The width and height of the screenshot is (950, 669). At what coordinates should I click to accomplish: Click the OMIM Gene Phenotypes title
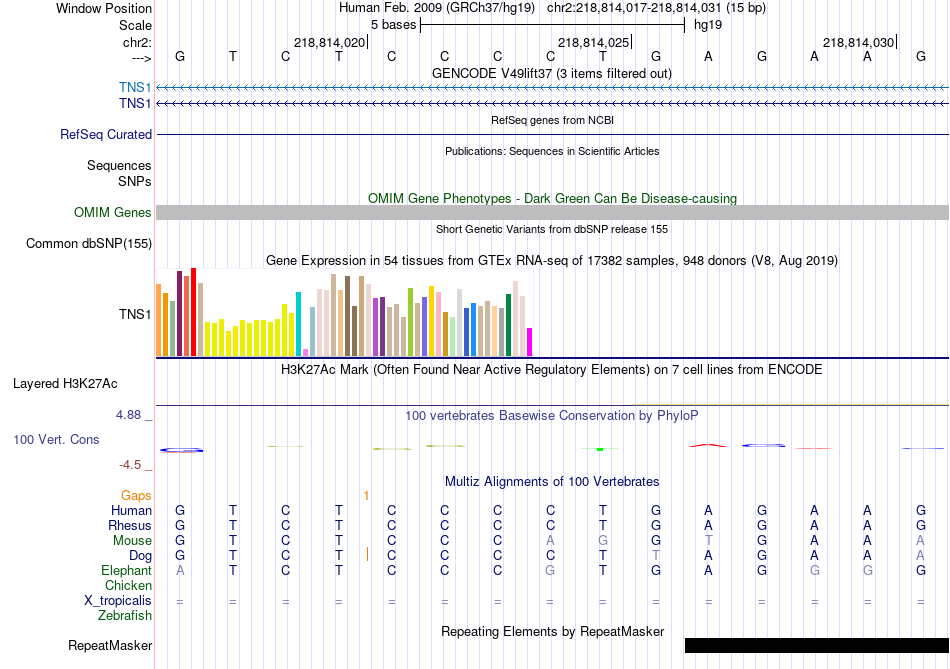pyautogui.click(x=552, y=198)
